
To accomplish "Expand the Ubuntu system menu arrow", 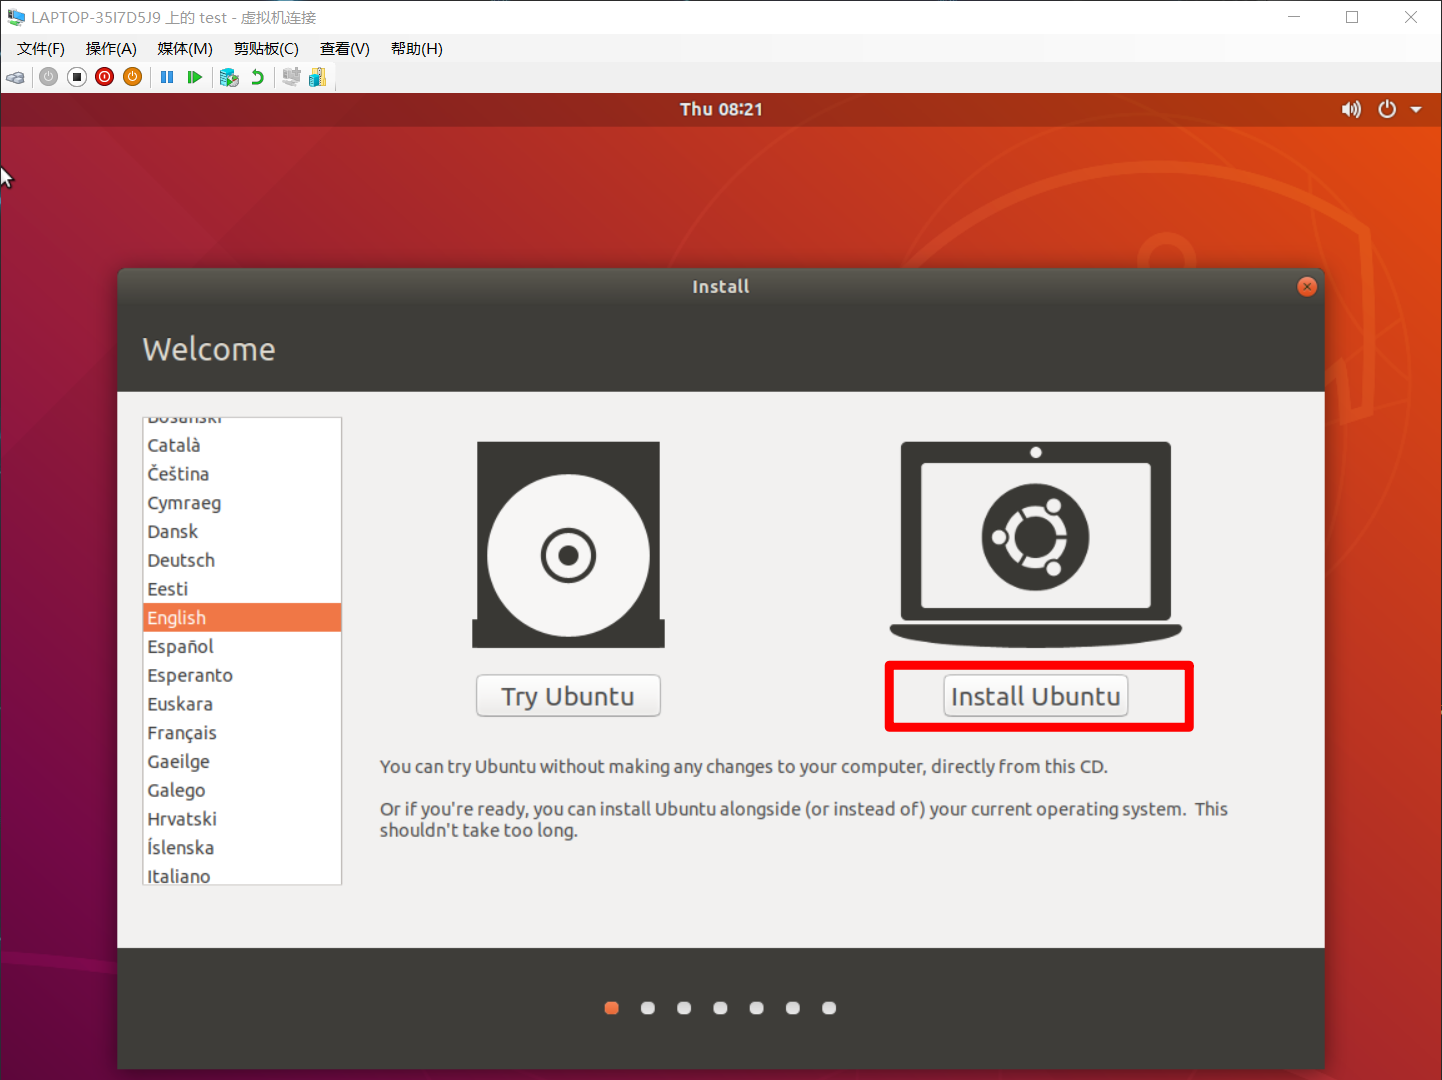I will point(1416,110).
